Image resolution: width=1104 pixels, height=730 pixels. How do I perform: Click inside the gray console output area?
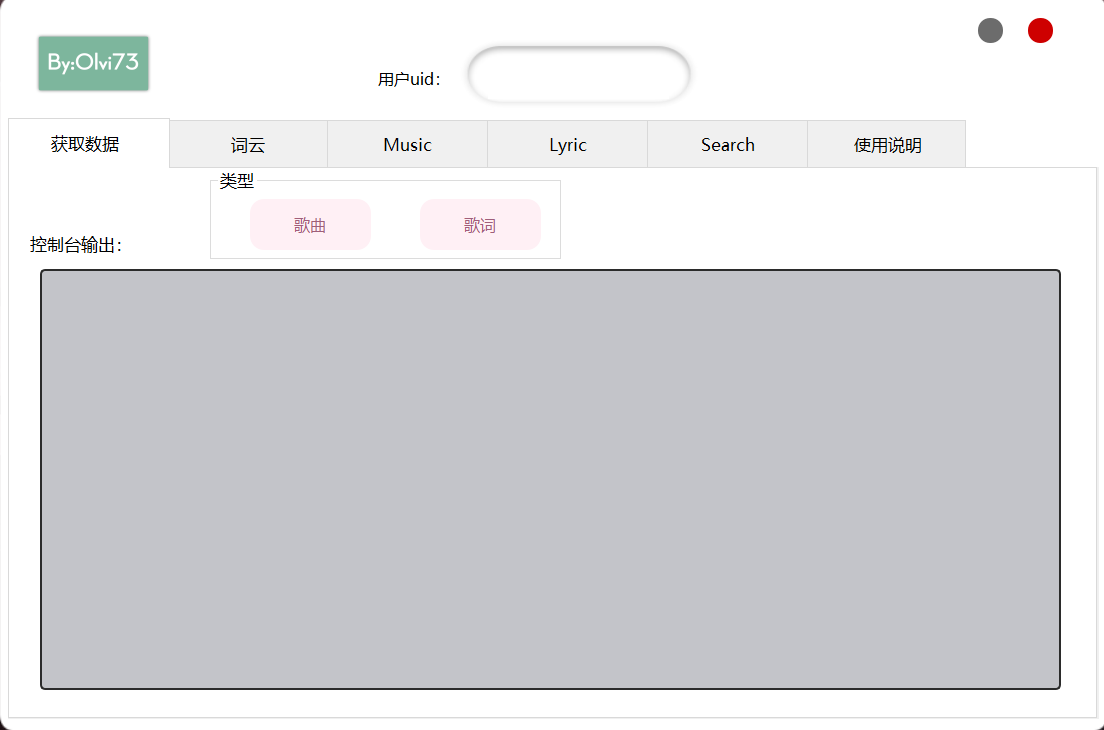coord(550,479)
